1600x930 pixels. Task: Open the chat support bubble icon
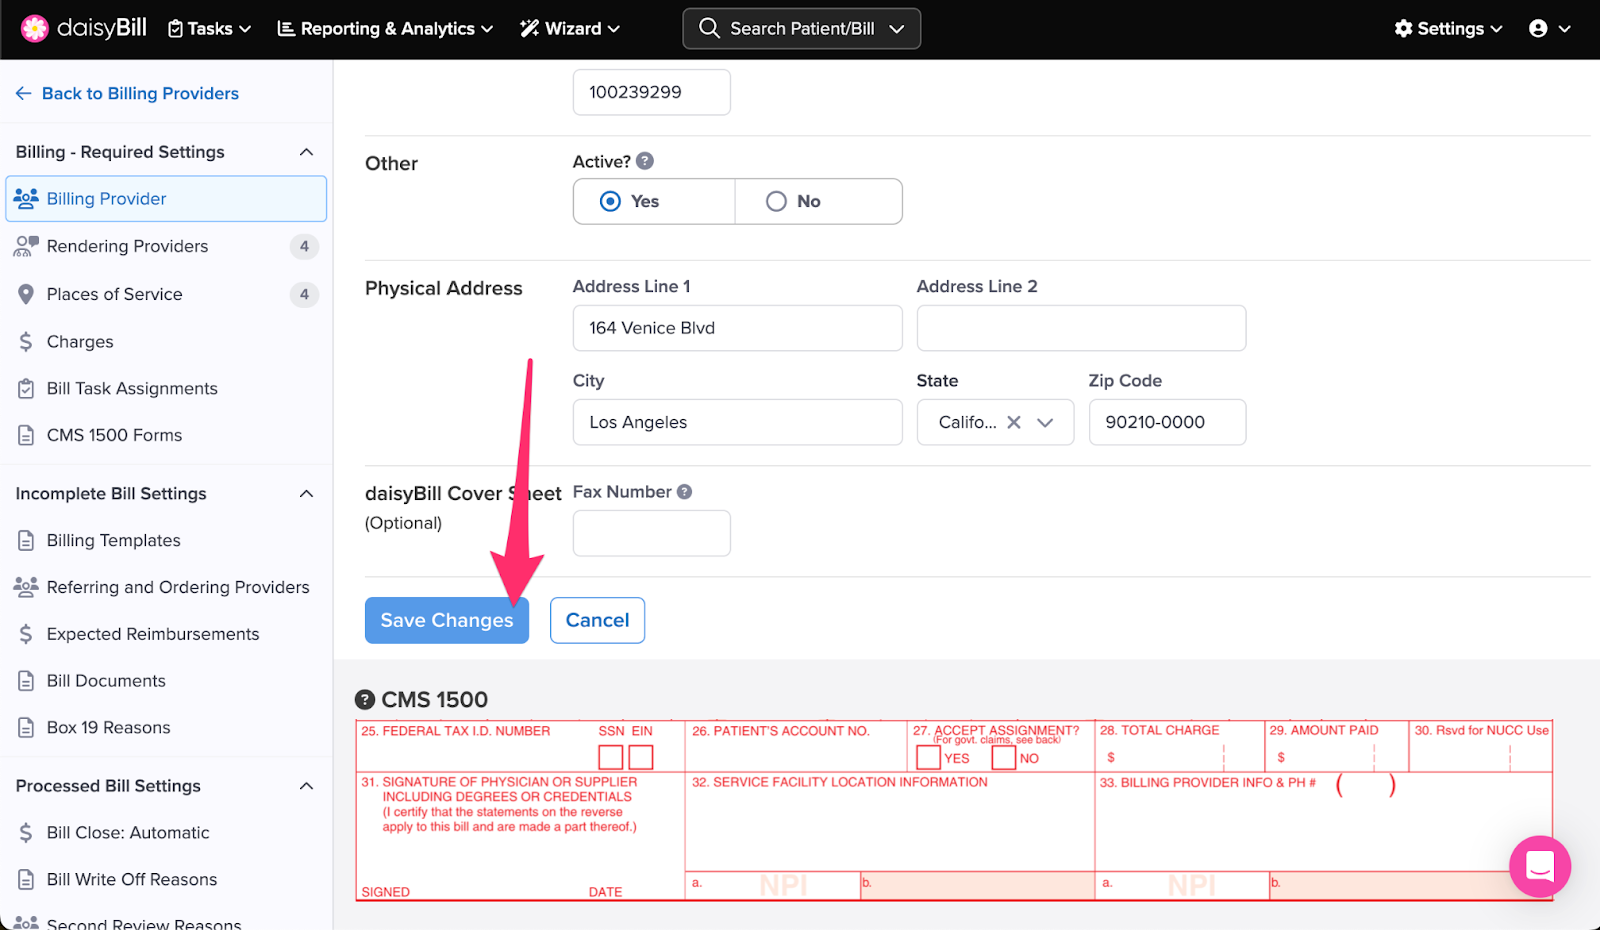(x=1539, y=866)
